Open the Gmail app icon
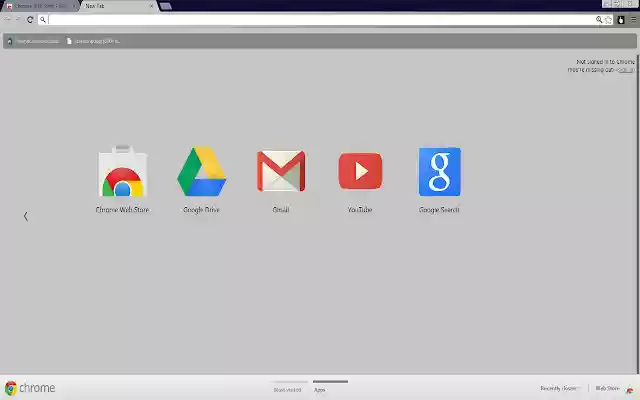 click(x=281, y=171)
